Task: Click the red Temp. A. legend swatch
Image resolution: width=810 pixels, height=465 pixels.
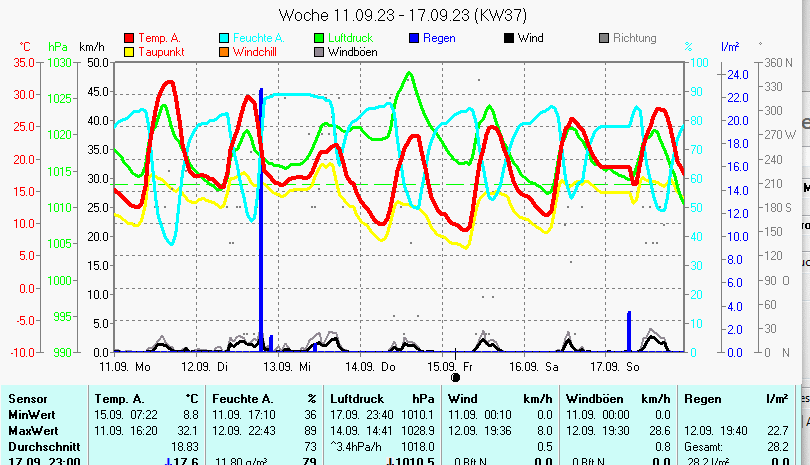Action: pyautogui.click(x=128, y=38)
